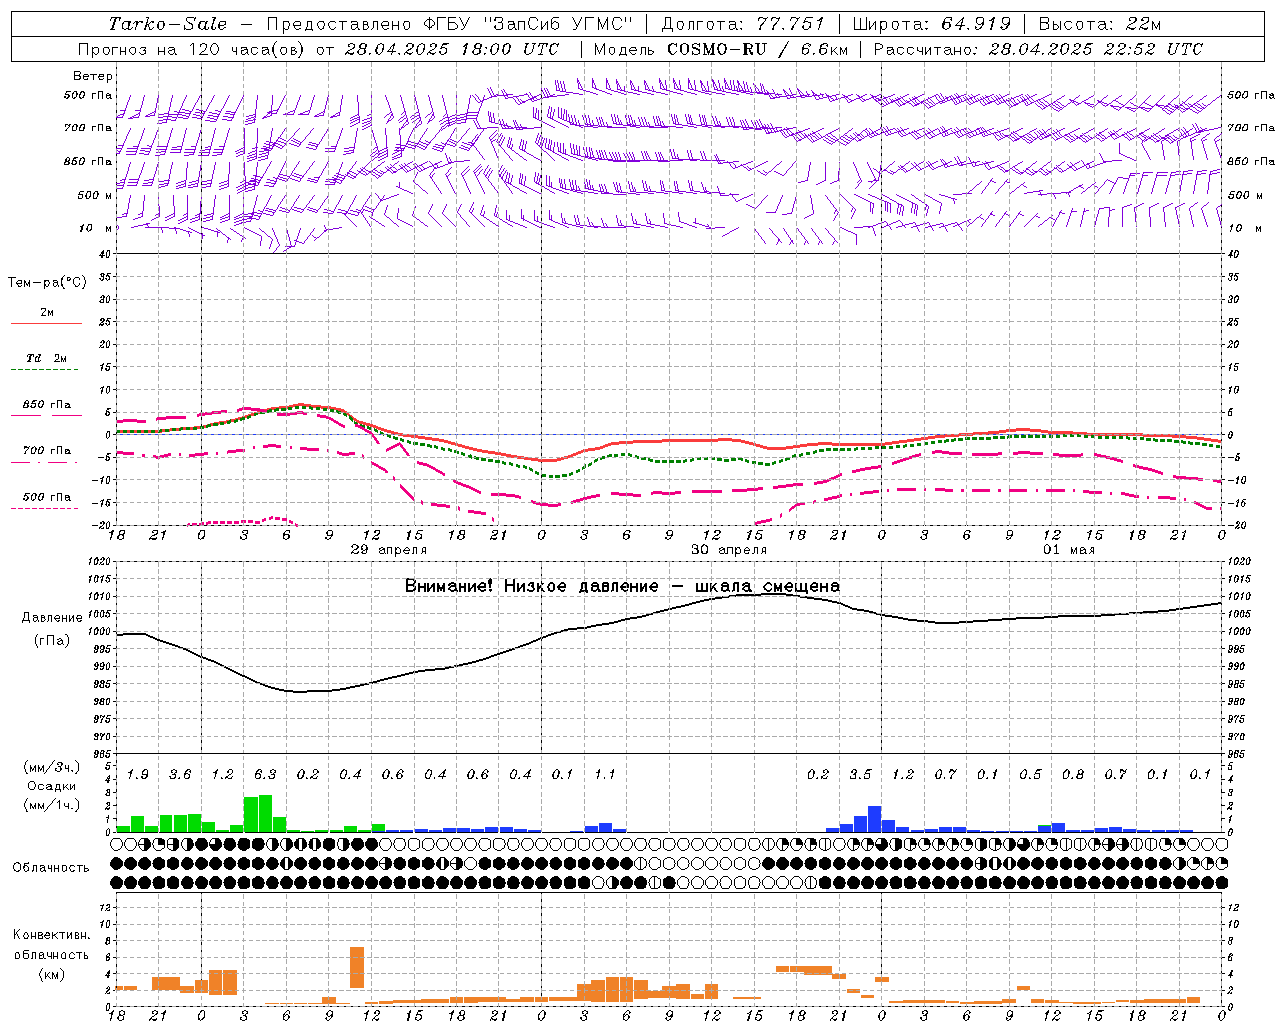Image resolution: width=1280 pixels, height=1024 pixels.
Task: Click the model name 'COSMO-RU / 6.6км'
Action: (758, 49)
